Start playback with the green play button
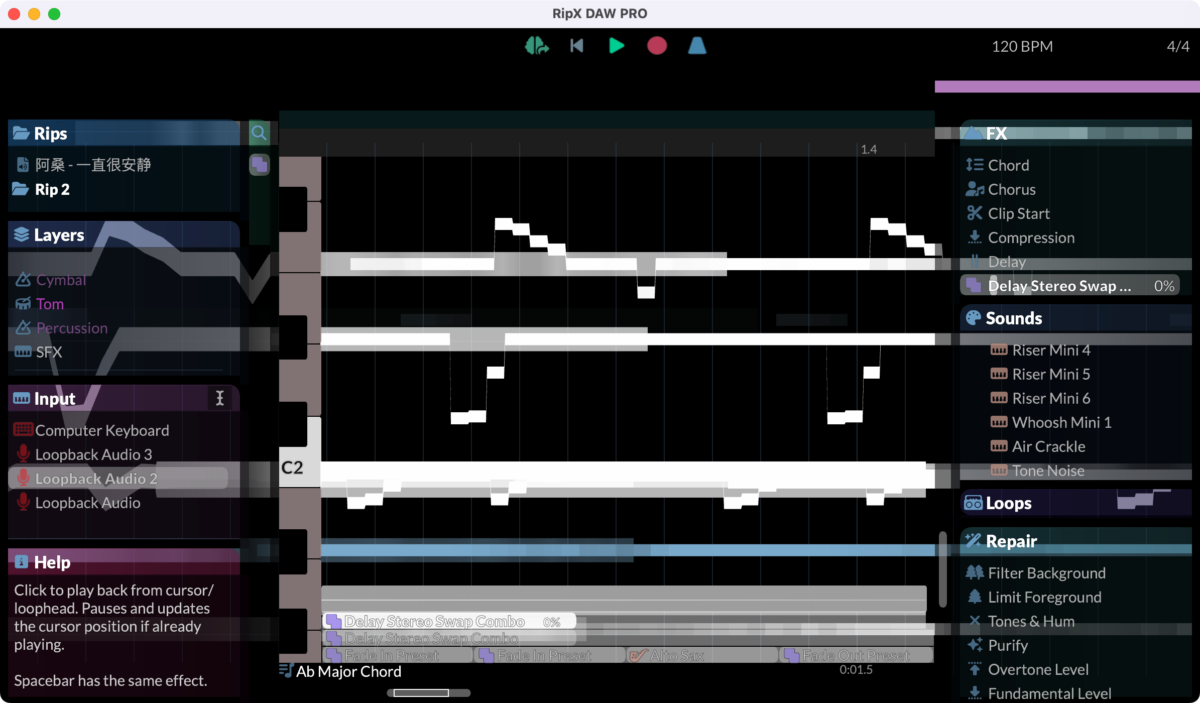 click(x=617, y=45)
